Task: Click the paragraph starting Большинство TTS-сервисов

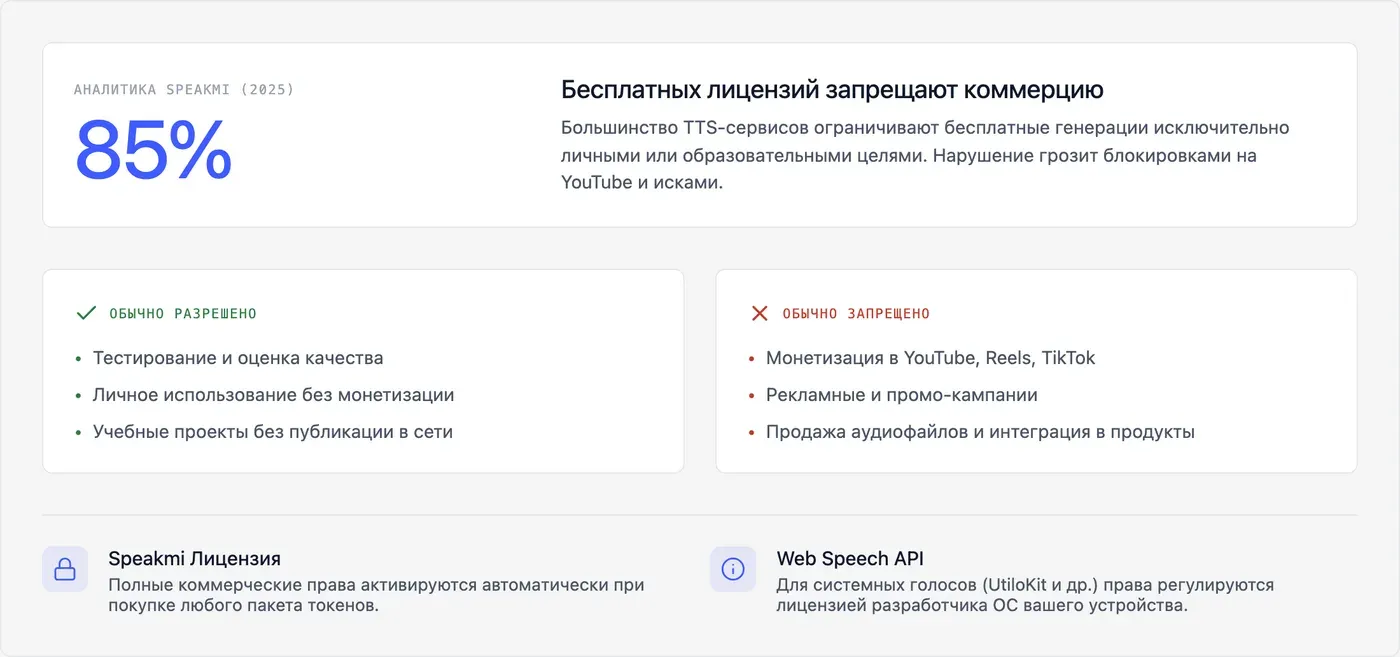Action: (925, 155)
